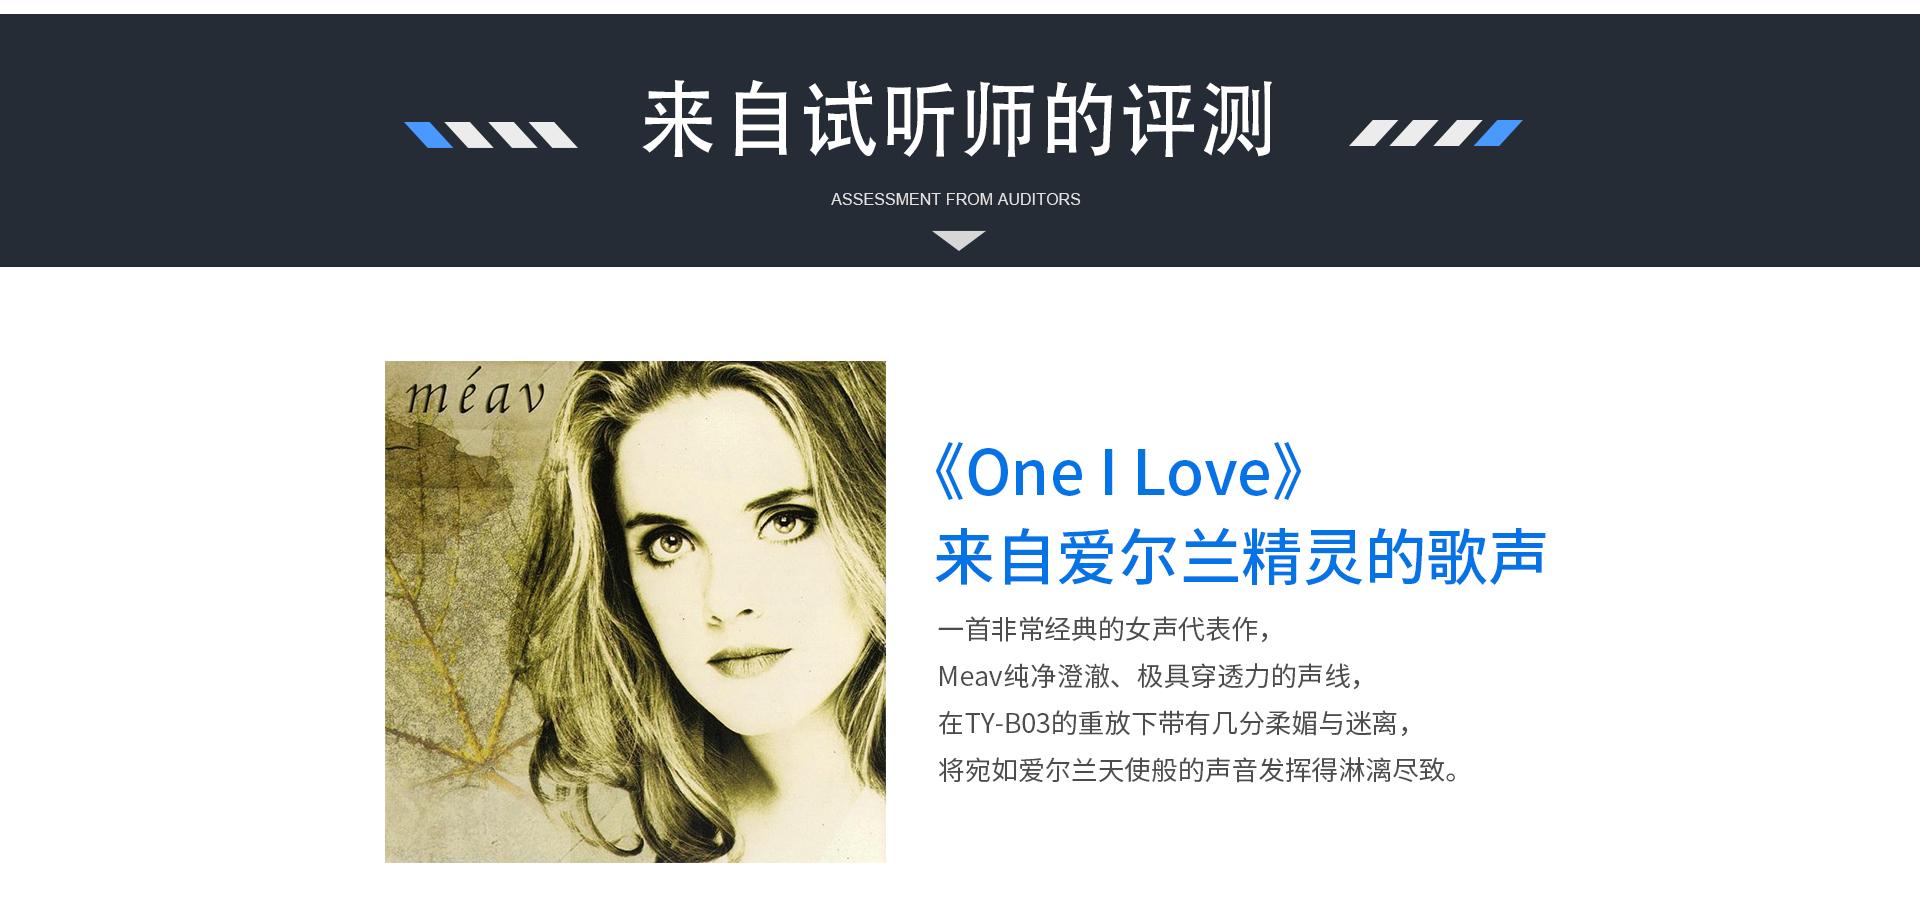Click the line starting with Meav纯净澄澈
This screenshot has width=1920, height=909.
(1150, 676)
